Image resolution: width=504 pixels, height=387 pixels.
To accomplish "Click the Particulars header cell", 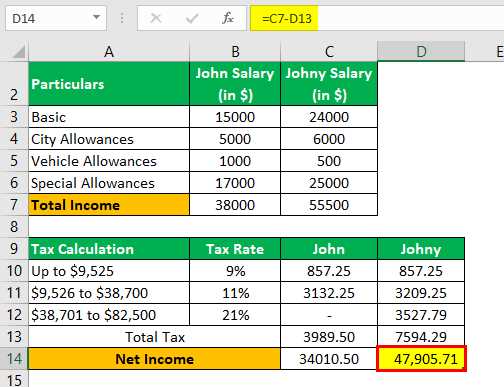I will click(x=109, y=84).
